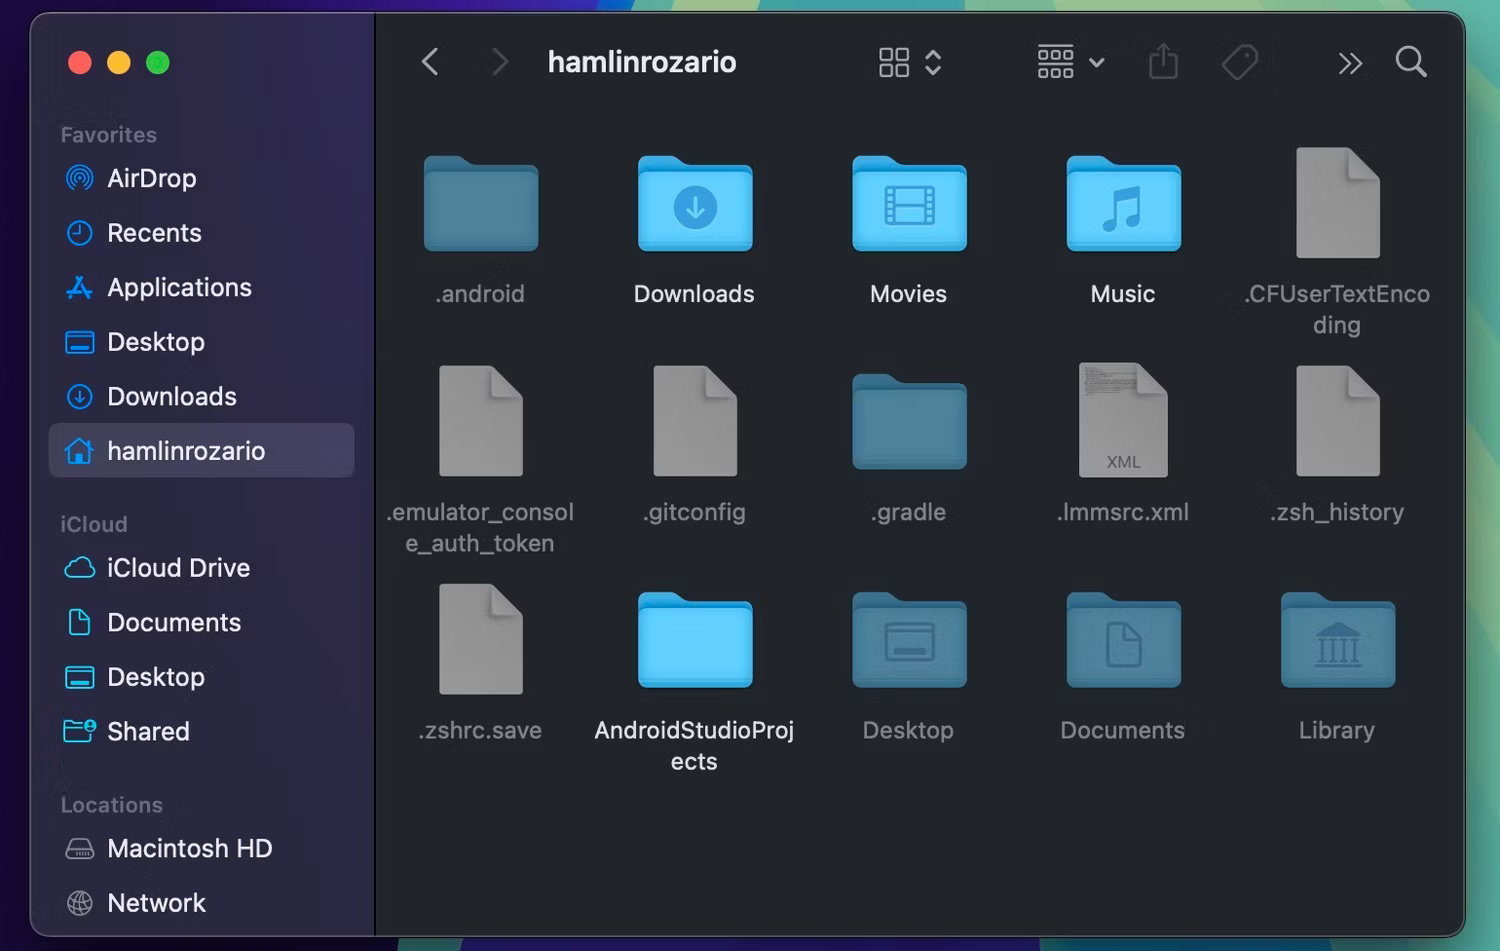Open the Movies folder
Image resolution: width=1500 pixels, height=951 pixels.
pos(908,205)
